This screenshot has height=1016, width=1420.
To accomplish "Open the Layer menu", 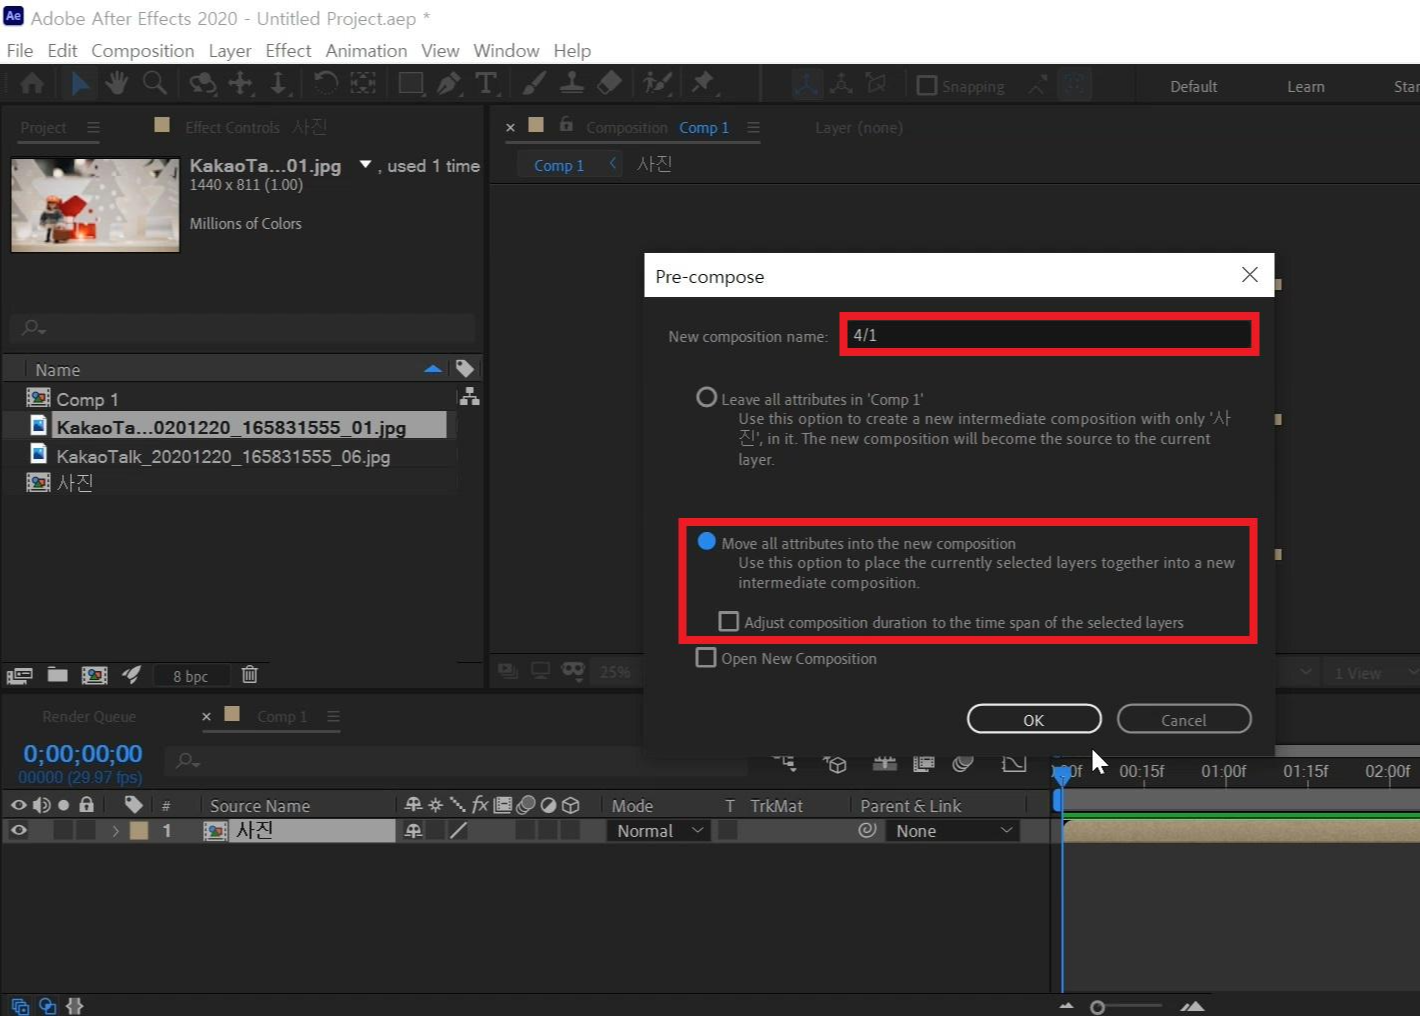I will (x=229, y=50).
